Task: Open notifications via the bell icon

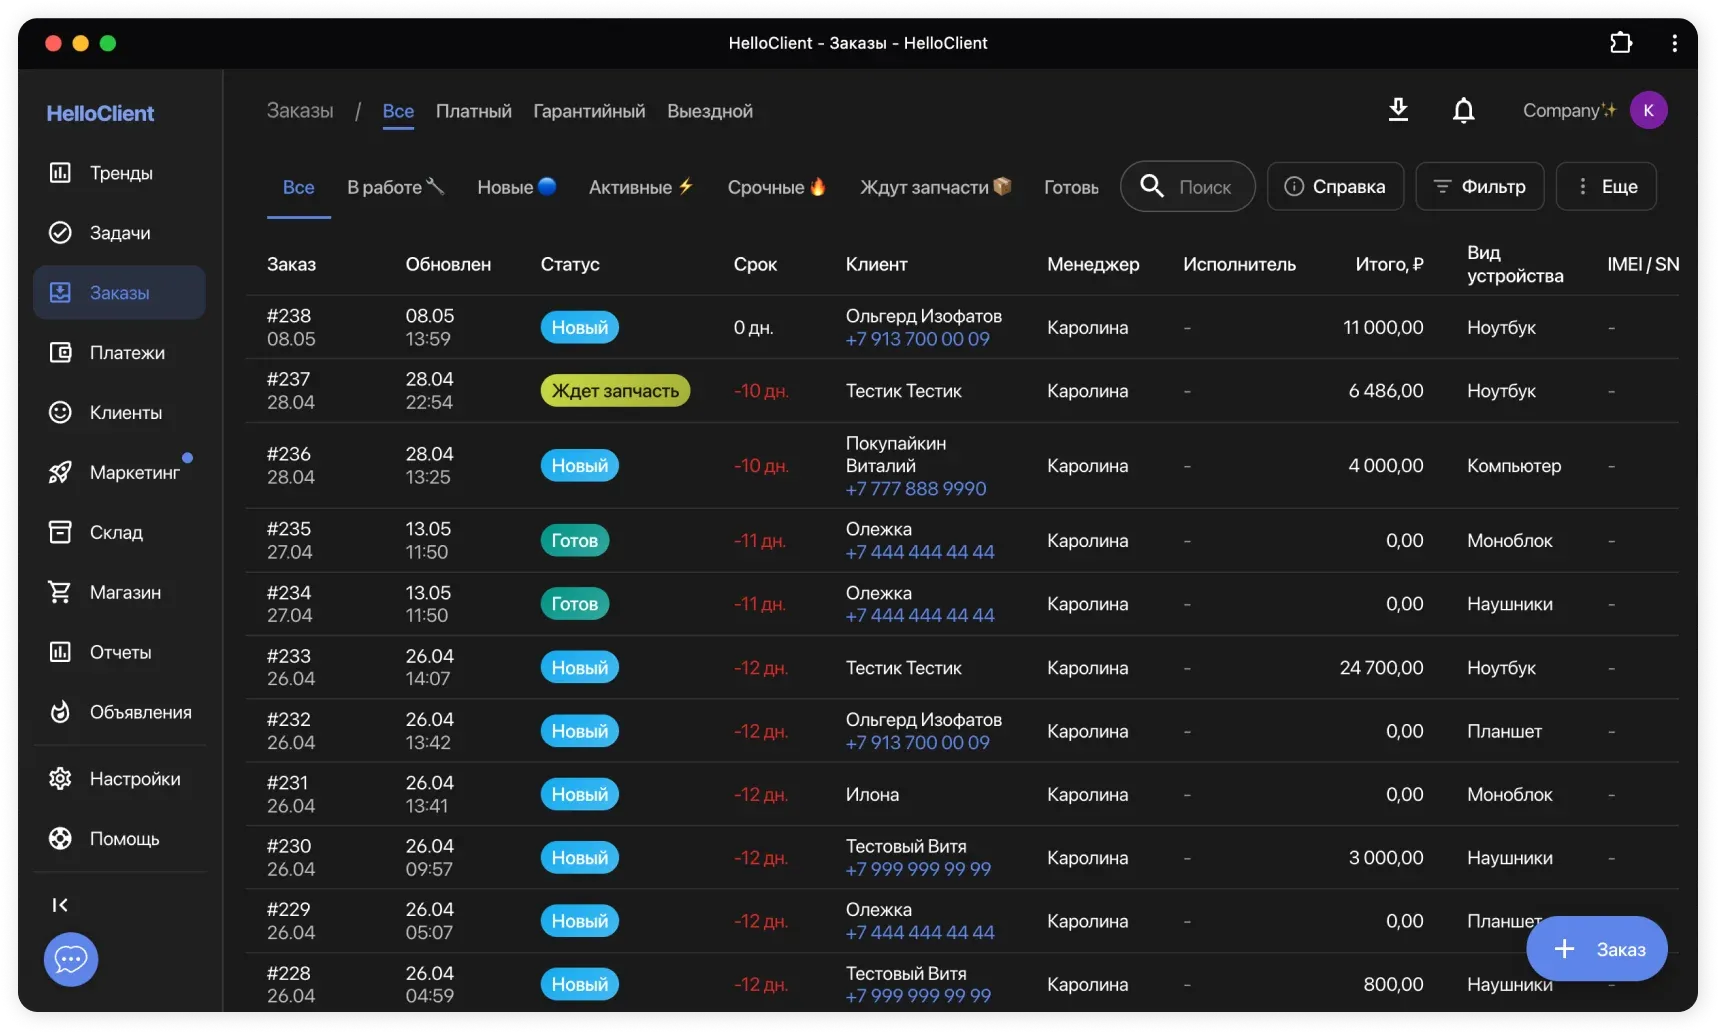Action: [1463, 110]
